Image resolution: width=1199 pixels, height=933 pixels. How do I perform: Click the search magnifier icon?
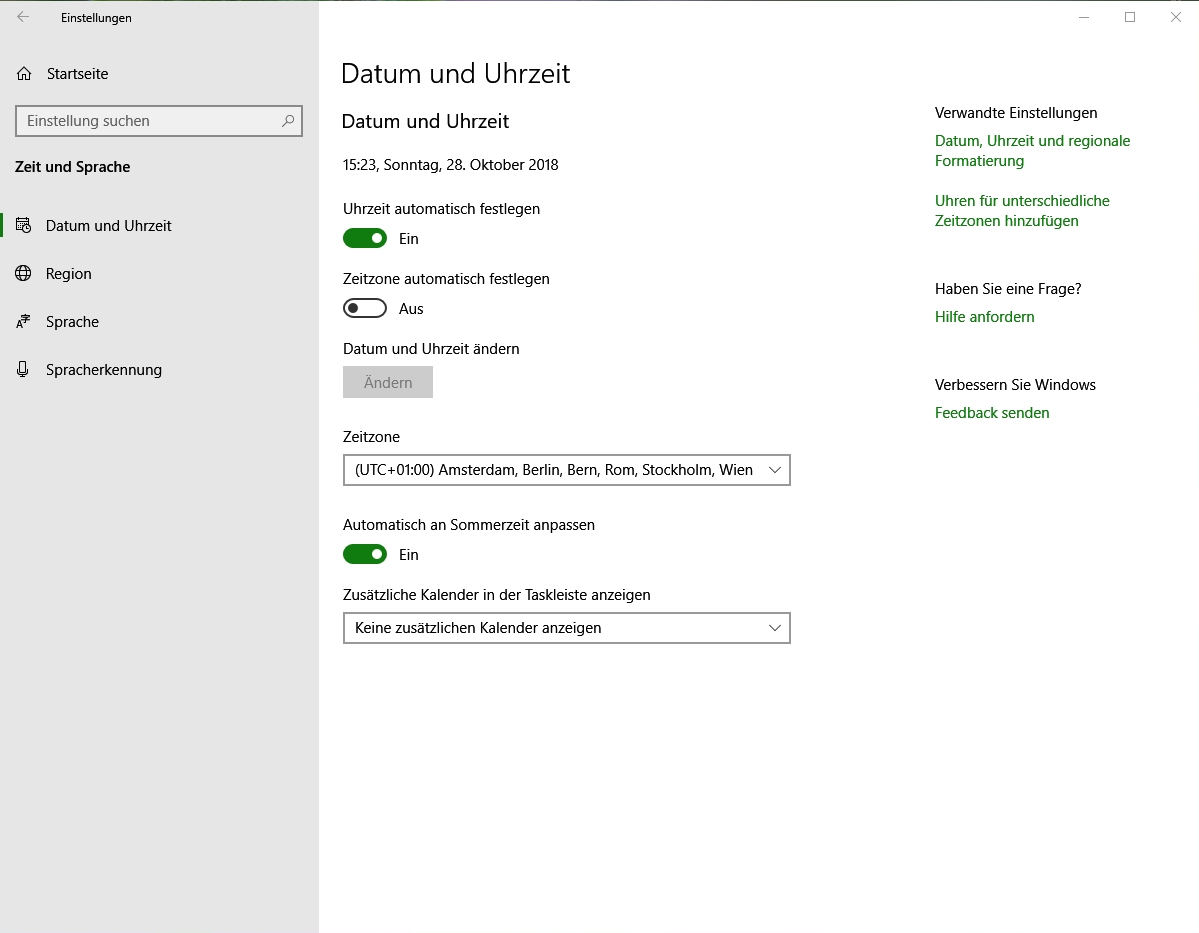coord(288,121)
